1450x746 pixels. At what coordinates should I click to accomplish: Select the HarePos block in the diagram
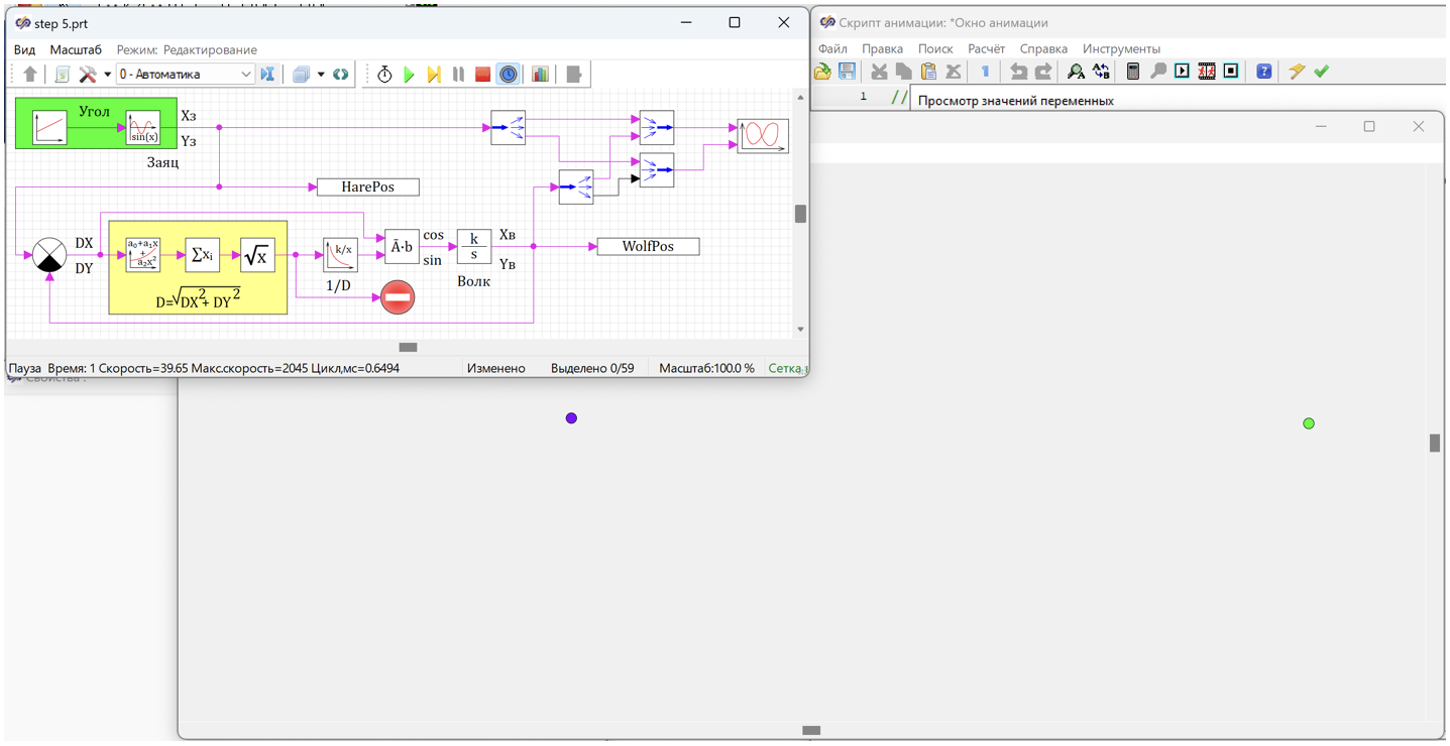tap(368, 187)
